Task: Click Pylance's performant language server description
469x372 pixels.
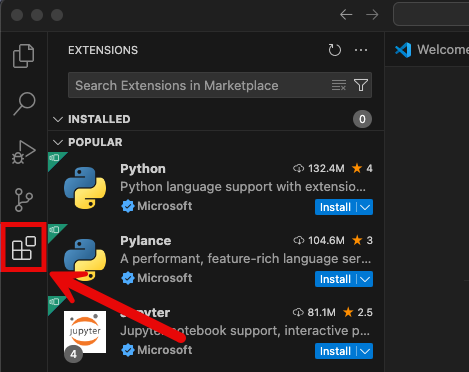Action: [246, 259]
